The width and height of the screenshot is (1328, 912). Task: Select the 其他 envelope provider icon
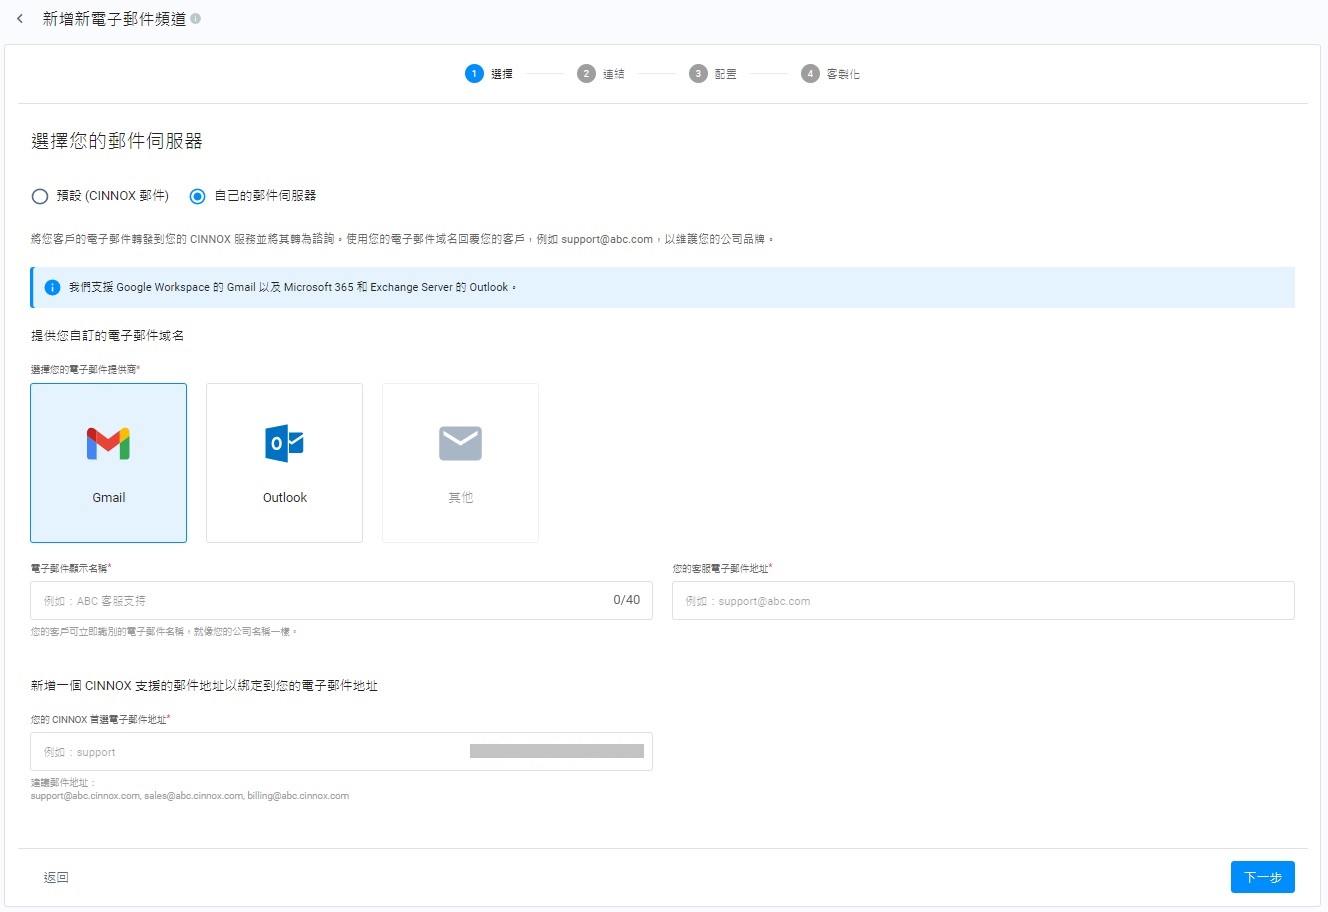460,443
